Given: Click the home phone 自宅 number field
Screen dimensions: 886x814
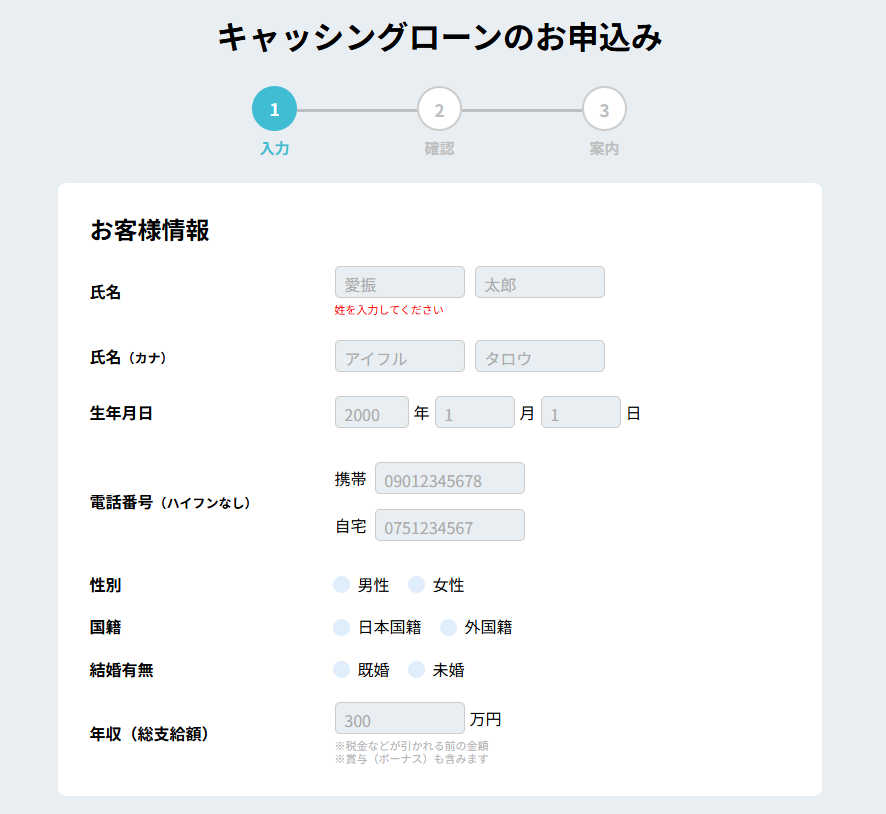Looking at the screenshot, I should (450, 525).
